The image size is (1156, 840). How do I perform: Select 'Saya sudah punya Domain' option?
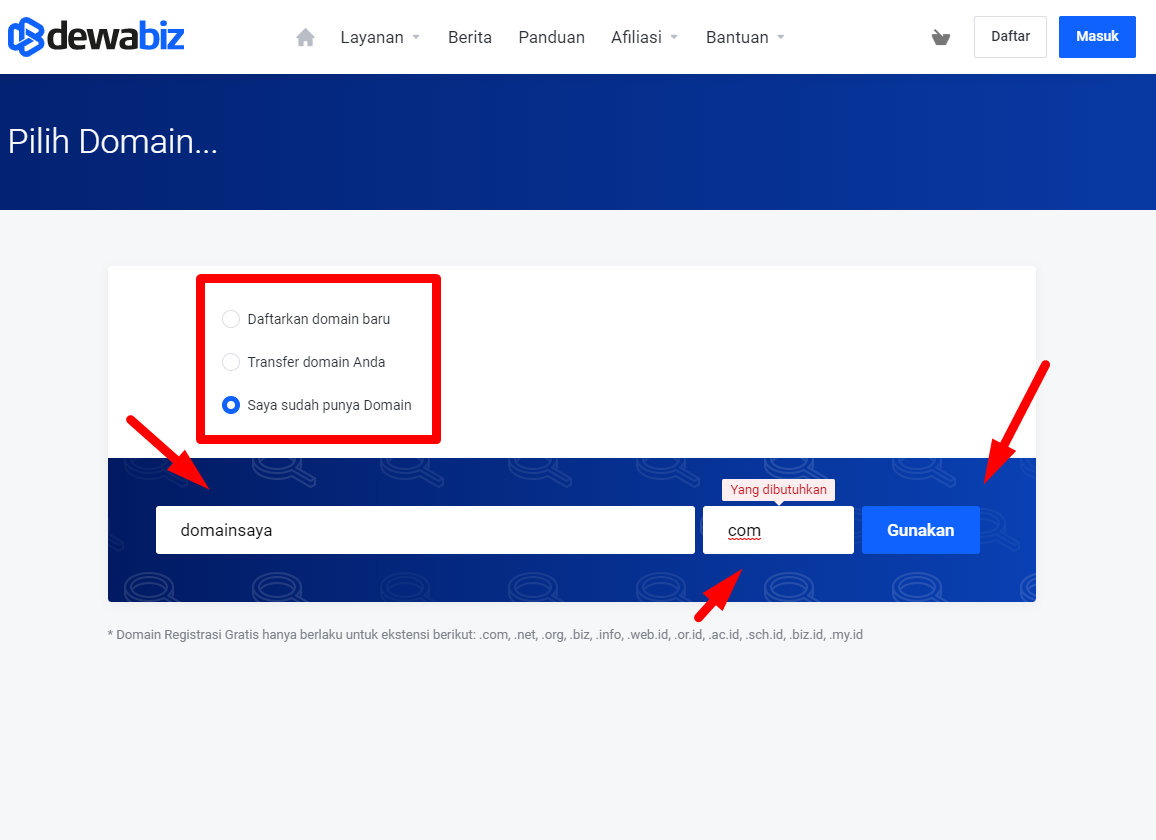point(231,405)
